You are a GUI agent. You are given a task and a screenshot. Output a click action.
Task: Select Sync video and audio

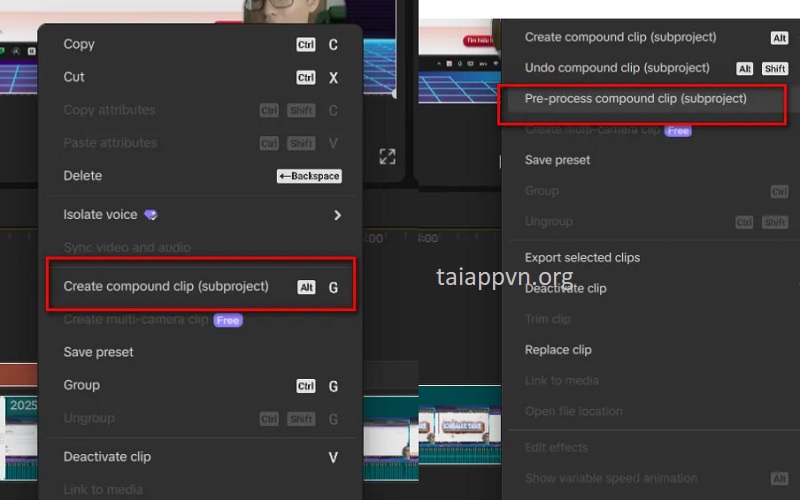pyautogui.click(x=201, y=247)
